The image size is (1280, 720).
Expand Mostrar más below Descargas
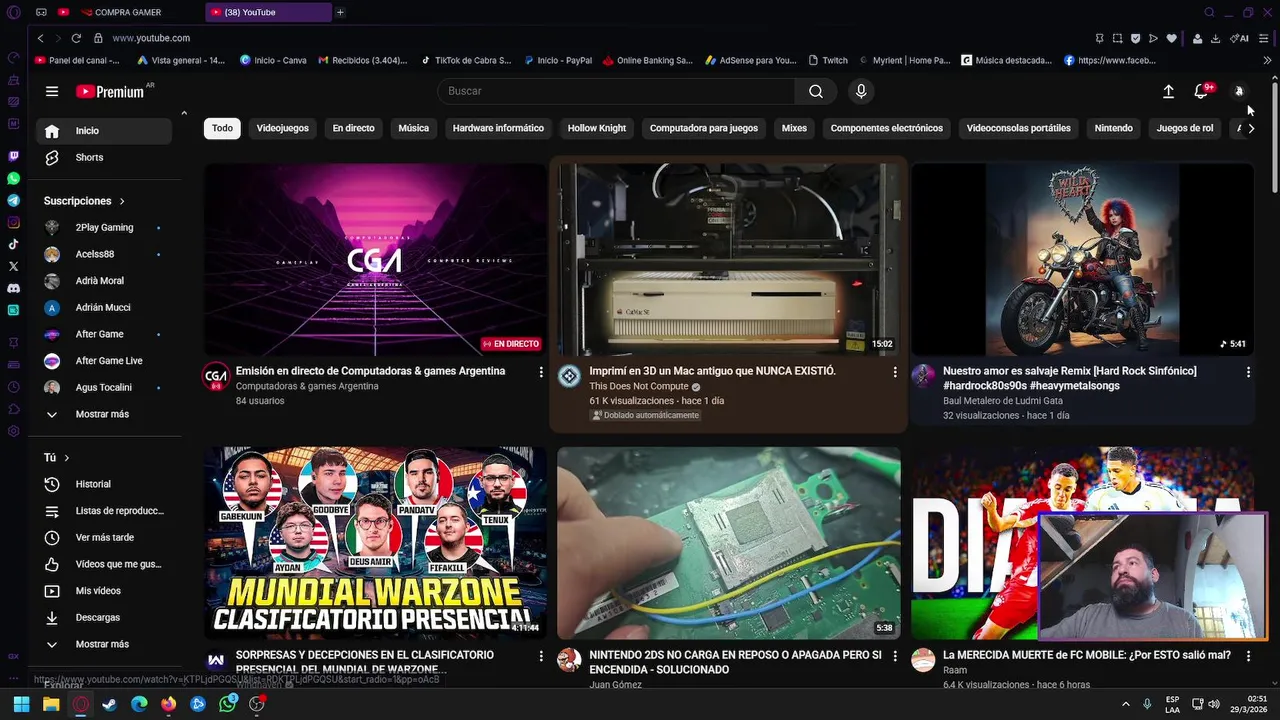pos(100,644)
